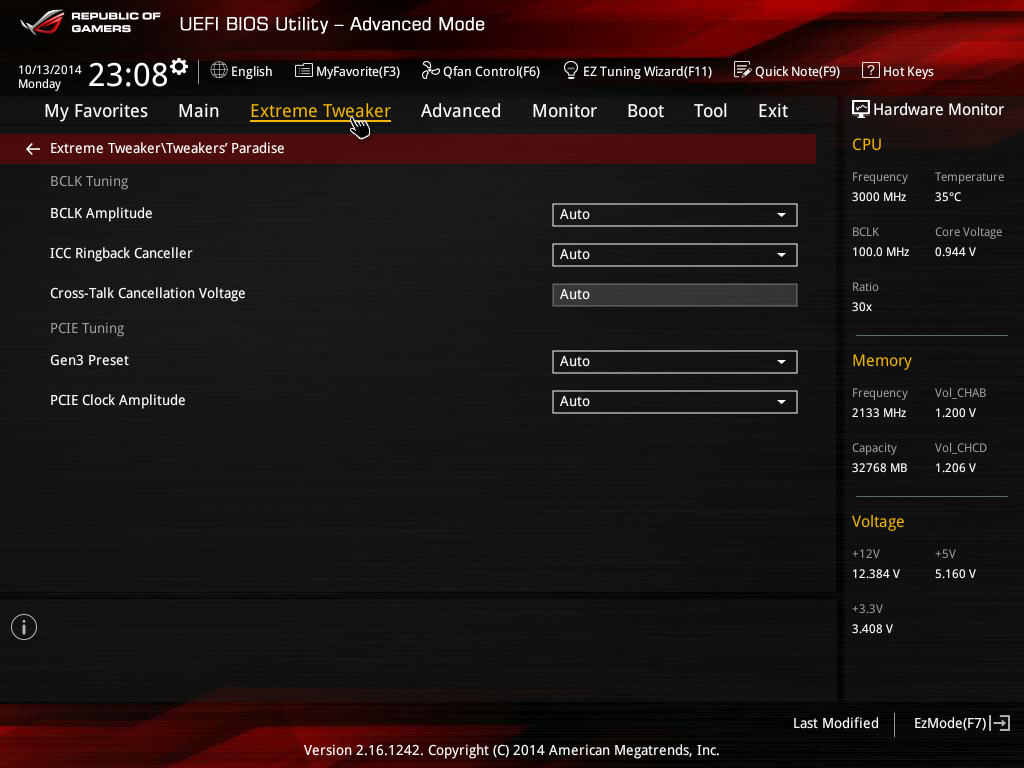
Task: Click the 32768 MB capacity value
Action: click(880, 468)
